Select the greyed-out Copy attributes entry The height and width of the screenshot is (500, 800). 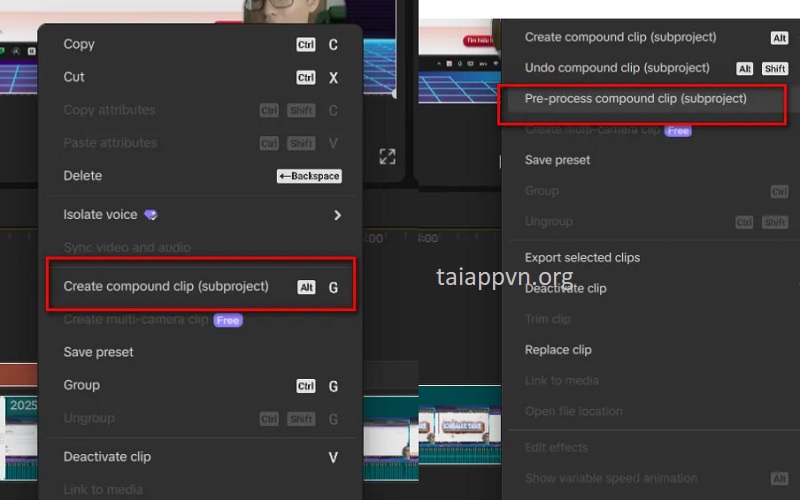click(x=201, y=110)
